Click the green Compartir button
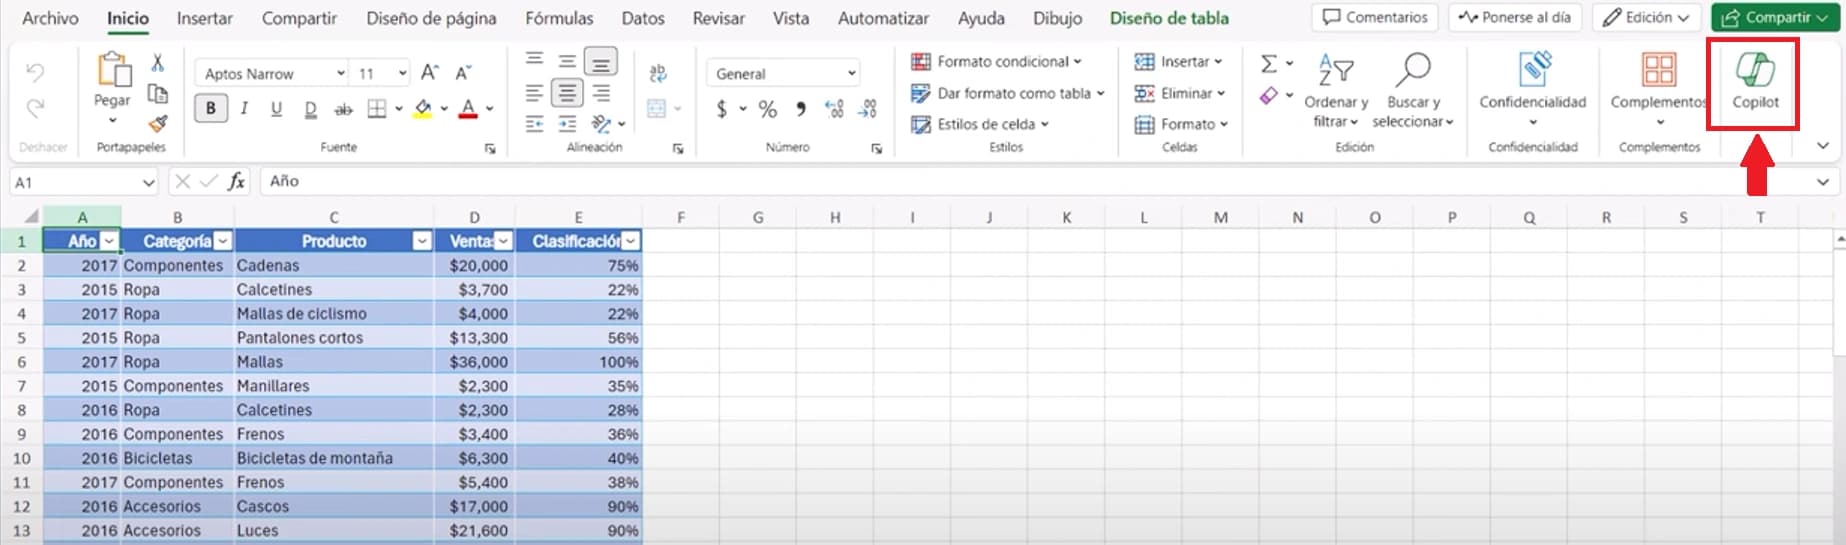The height and width of the screenshot is (545, 1846). [x=1775, y=17]
